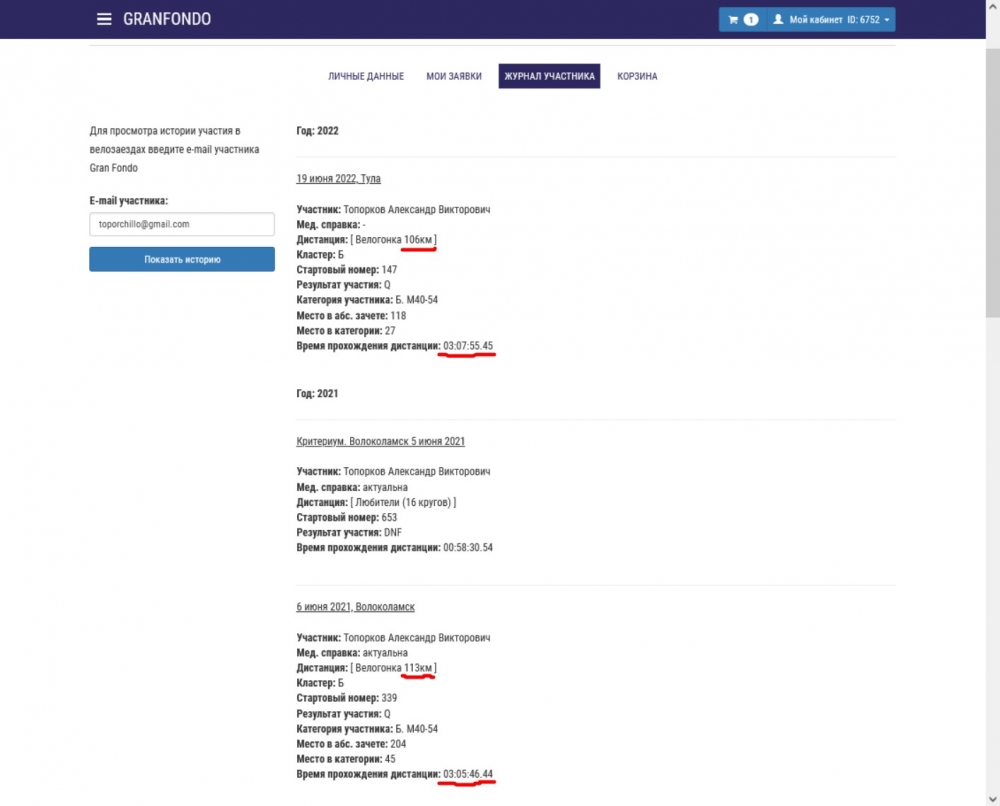Open the 19 июня 2022, Тула event link
Image resolution: width=1000 pixels, height=806 pixels.
[x=338, y=179]
